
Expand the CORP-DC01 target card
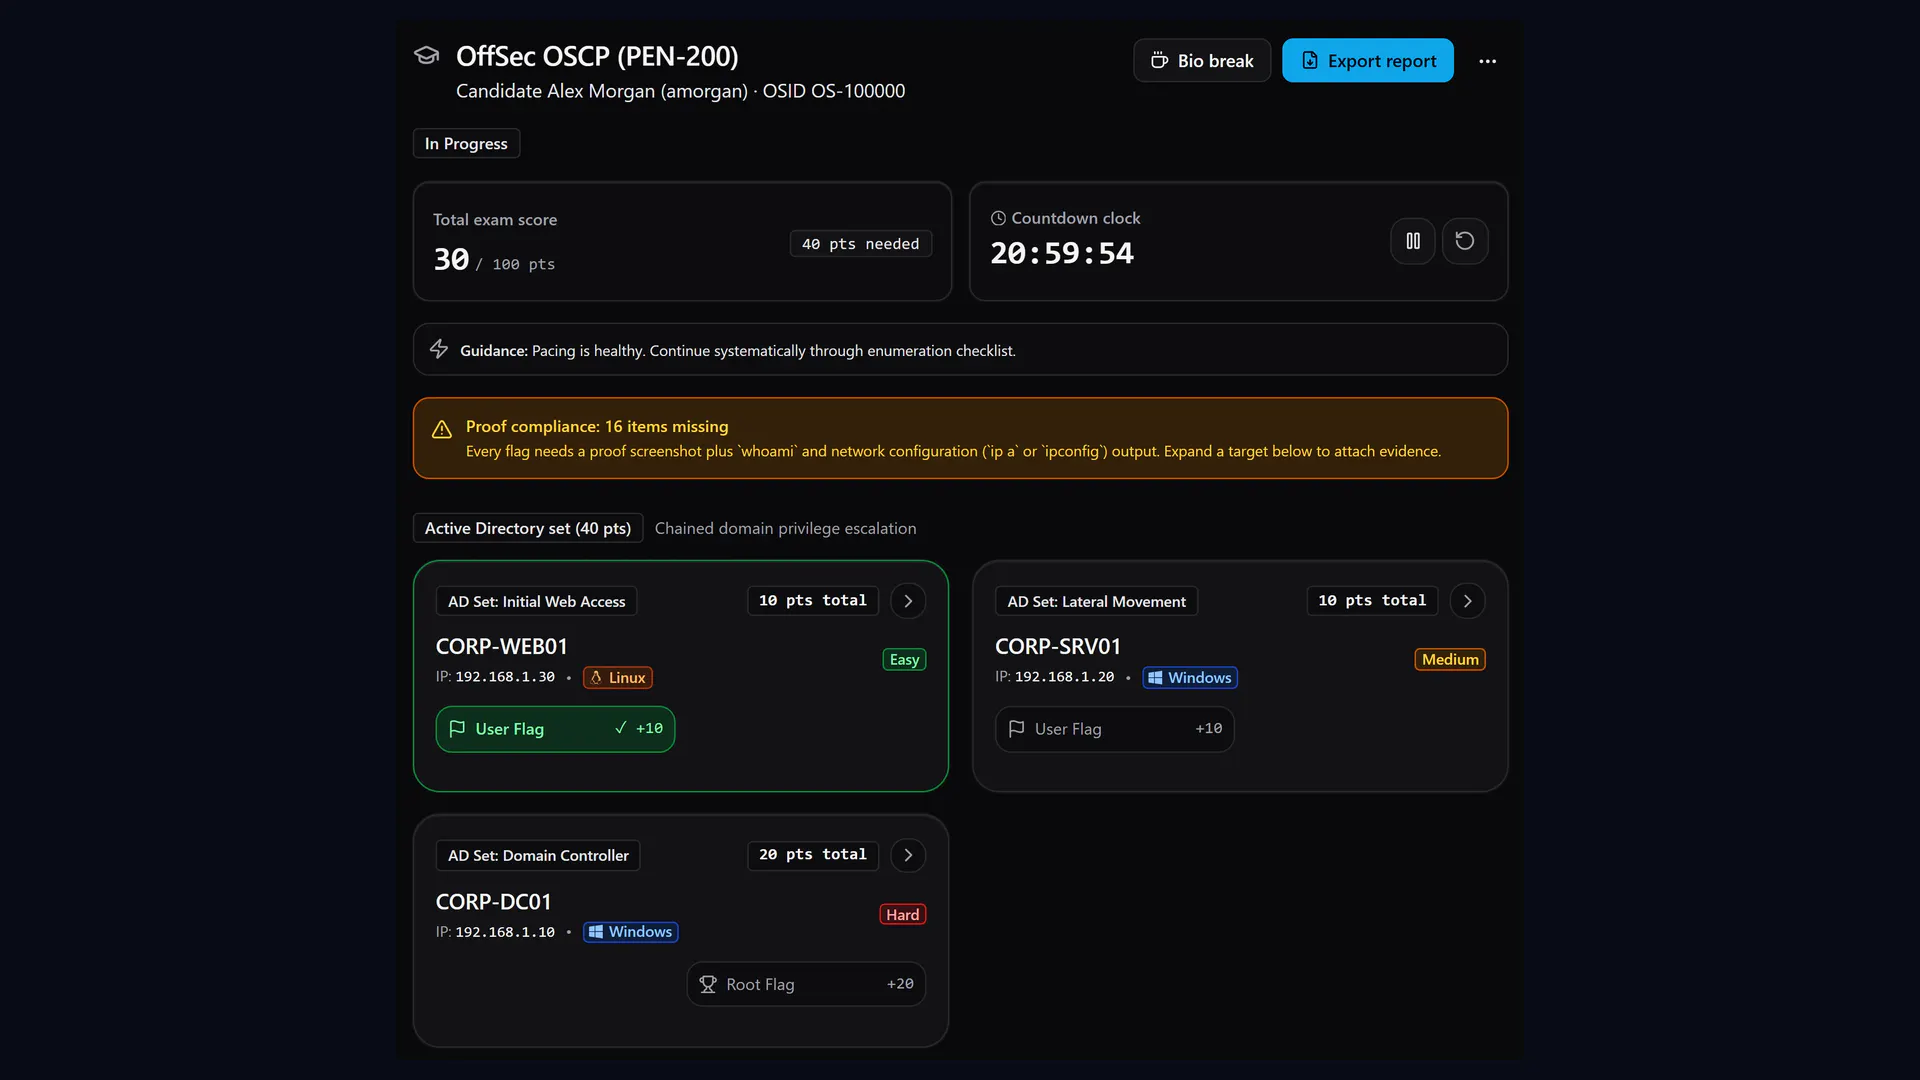tap(908, 855)
